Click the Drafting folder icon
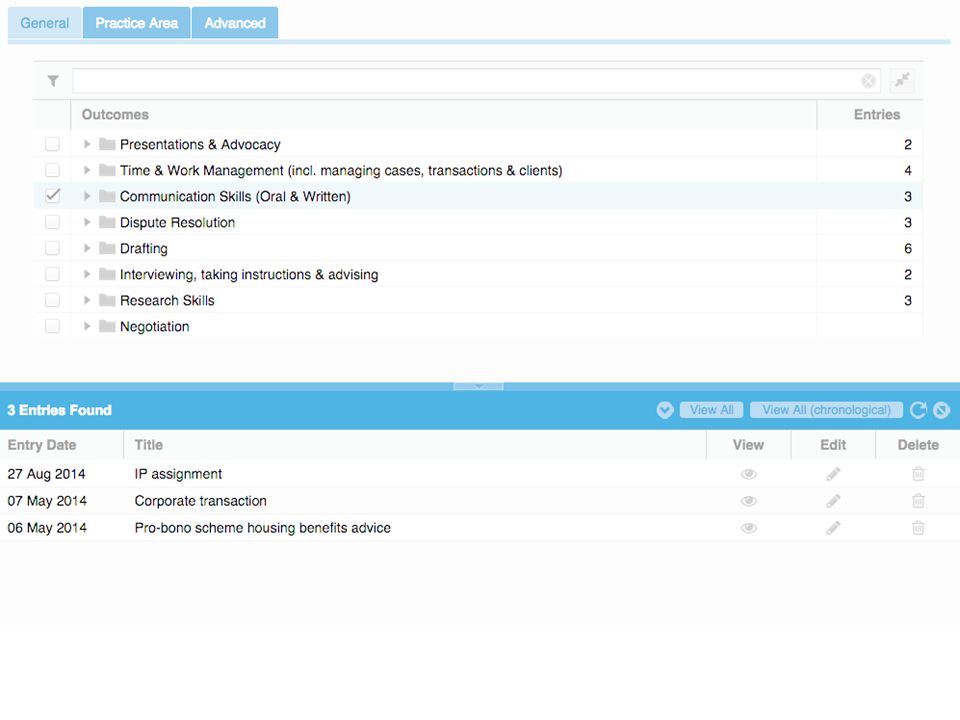 [x=107, y=249]
